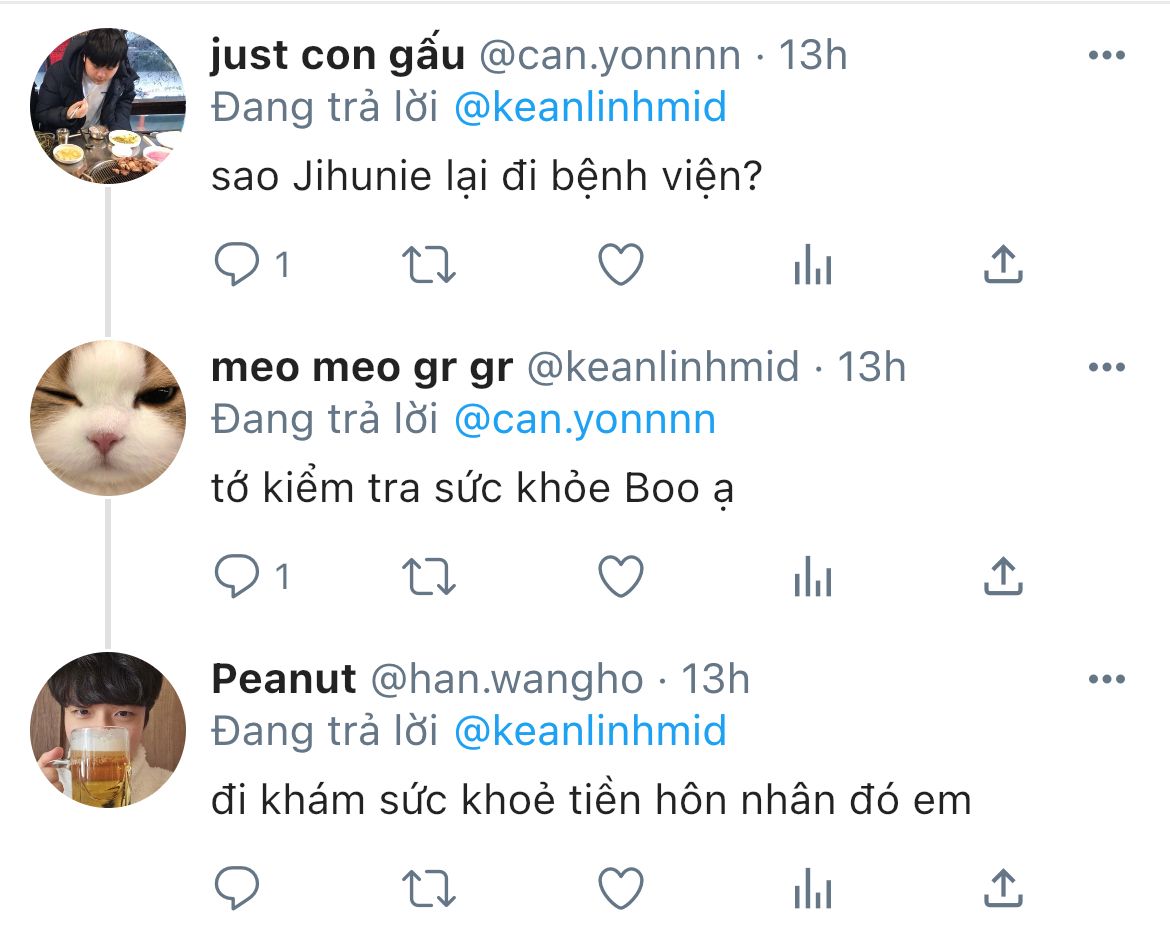View analytics for Peanut's tweet

tap(812, 888)
